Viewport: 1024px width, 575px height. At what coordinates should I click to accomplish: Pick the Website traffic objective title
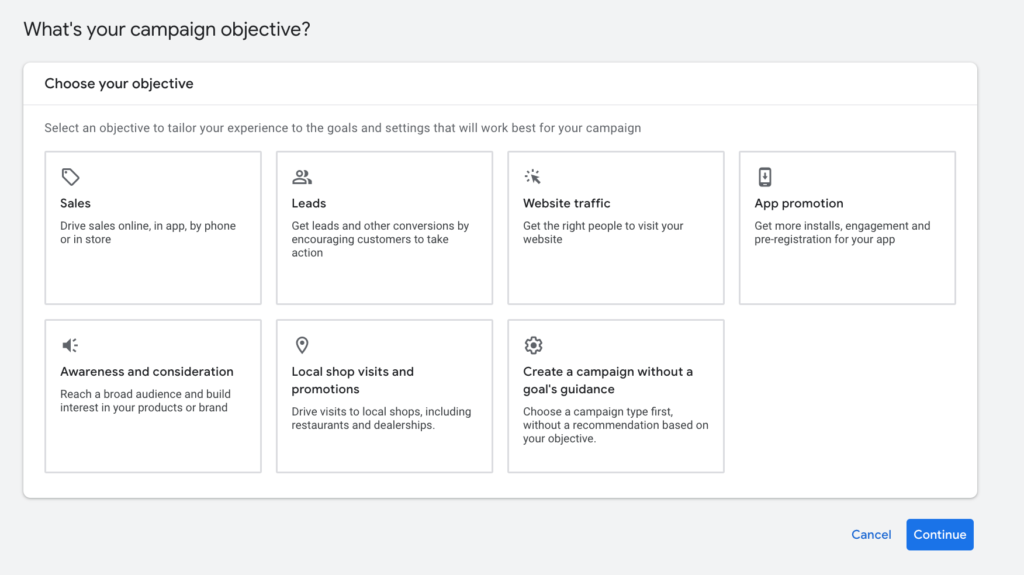point(566,203)
